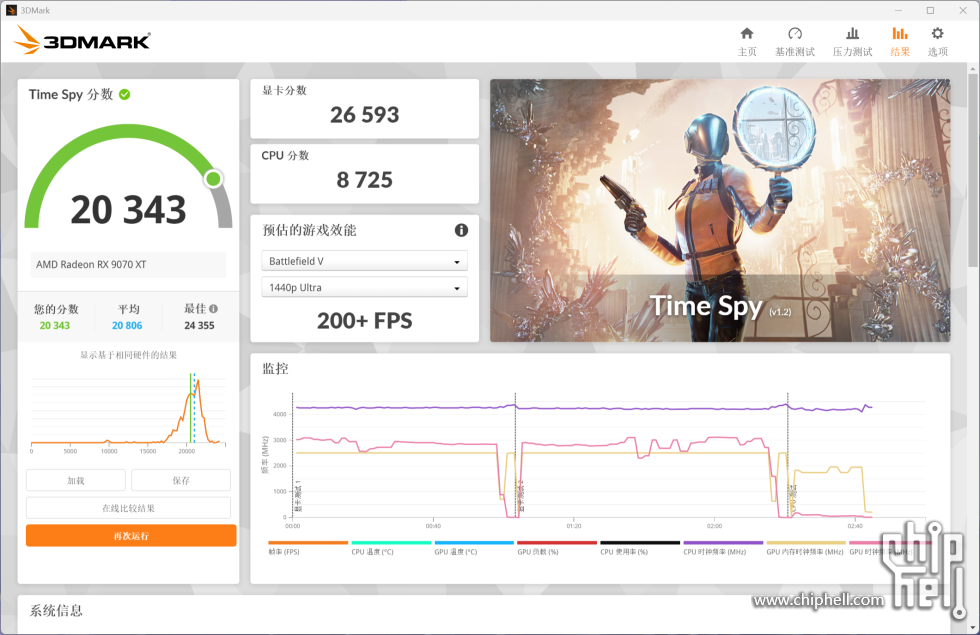Click the 3DMark icon in the title bar
Screen dimensions: 980x635
(12, 9)
